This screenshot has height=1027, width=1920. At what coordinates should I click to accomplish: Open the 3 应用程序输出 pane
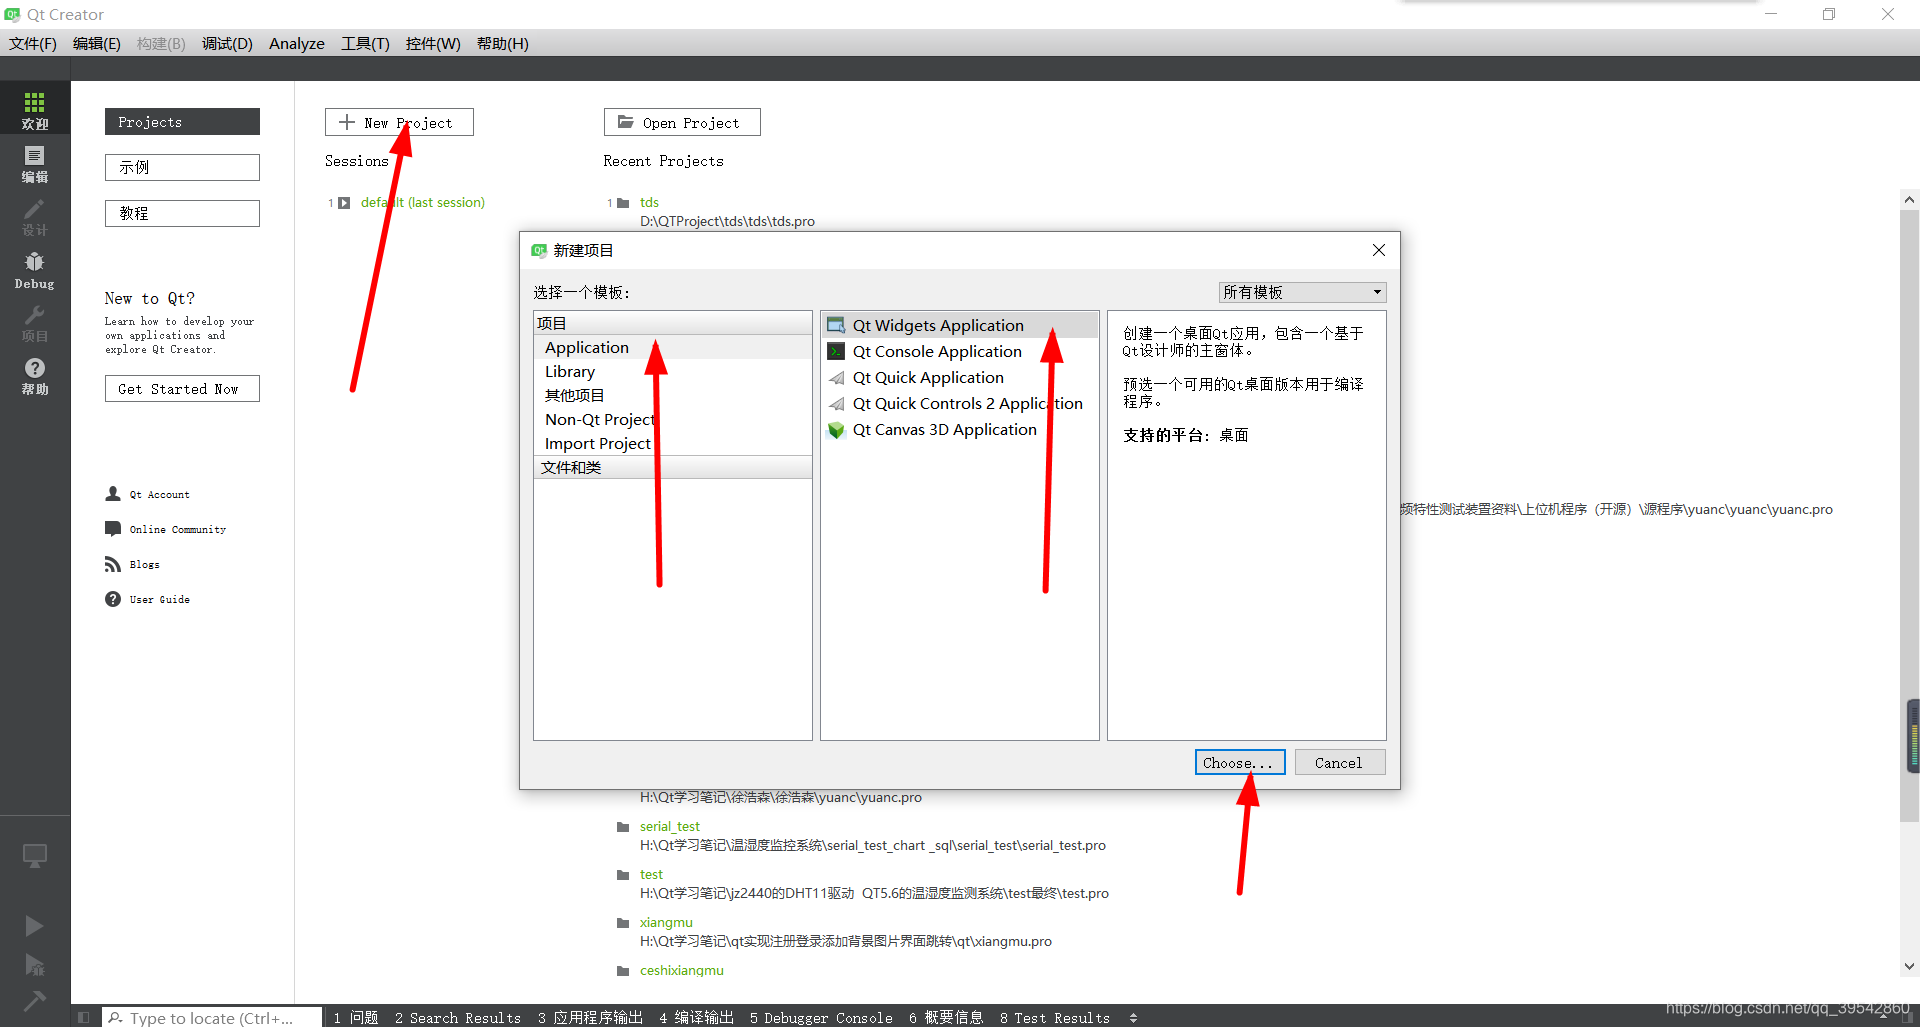click(x=590, y=1017)
